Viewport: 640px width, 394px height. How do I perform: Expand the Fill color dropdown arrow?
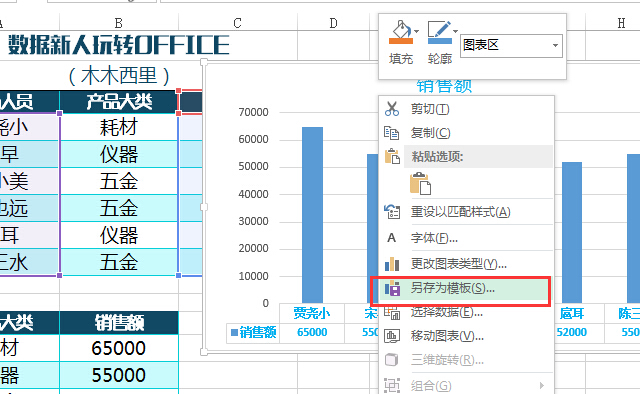(x=416, y=31)
